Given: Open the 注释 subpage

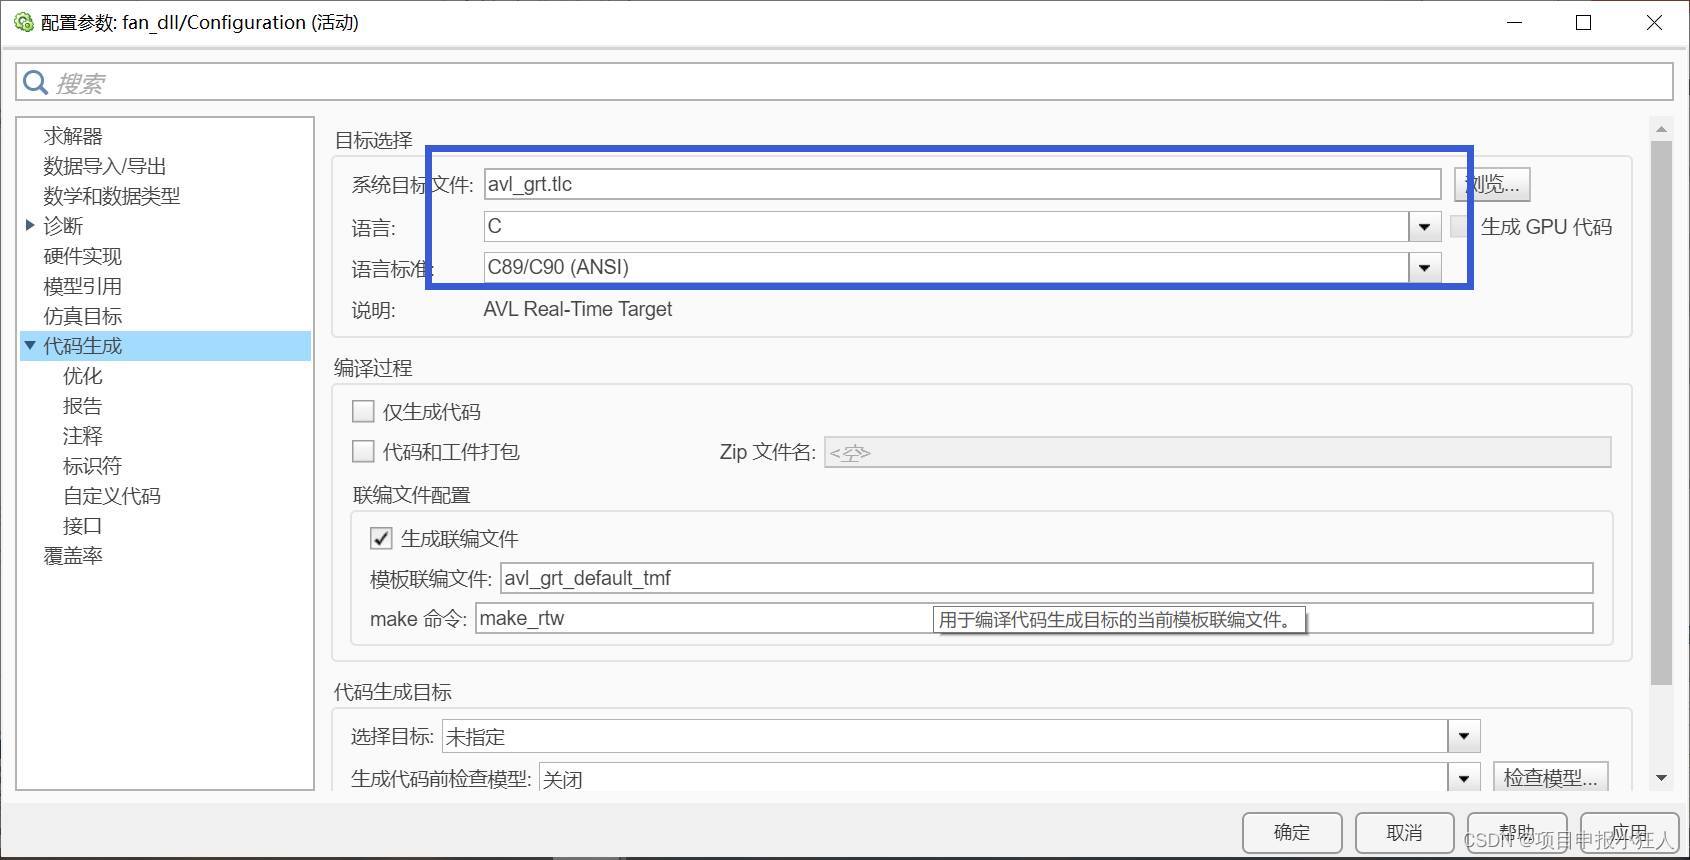Looking at the screenshot, I should click(x=83, y=436).
